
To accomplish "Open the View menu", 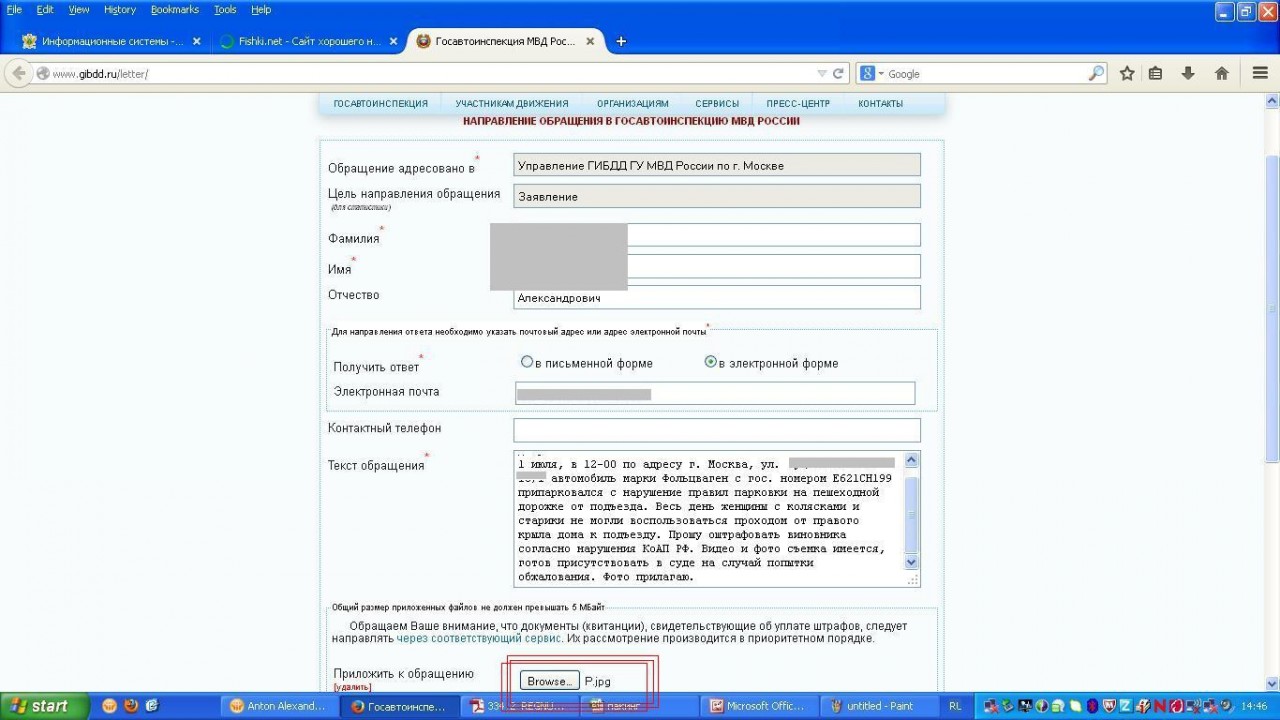I will pyautogui.click(x=79, y=9).
